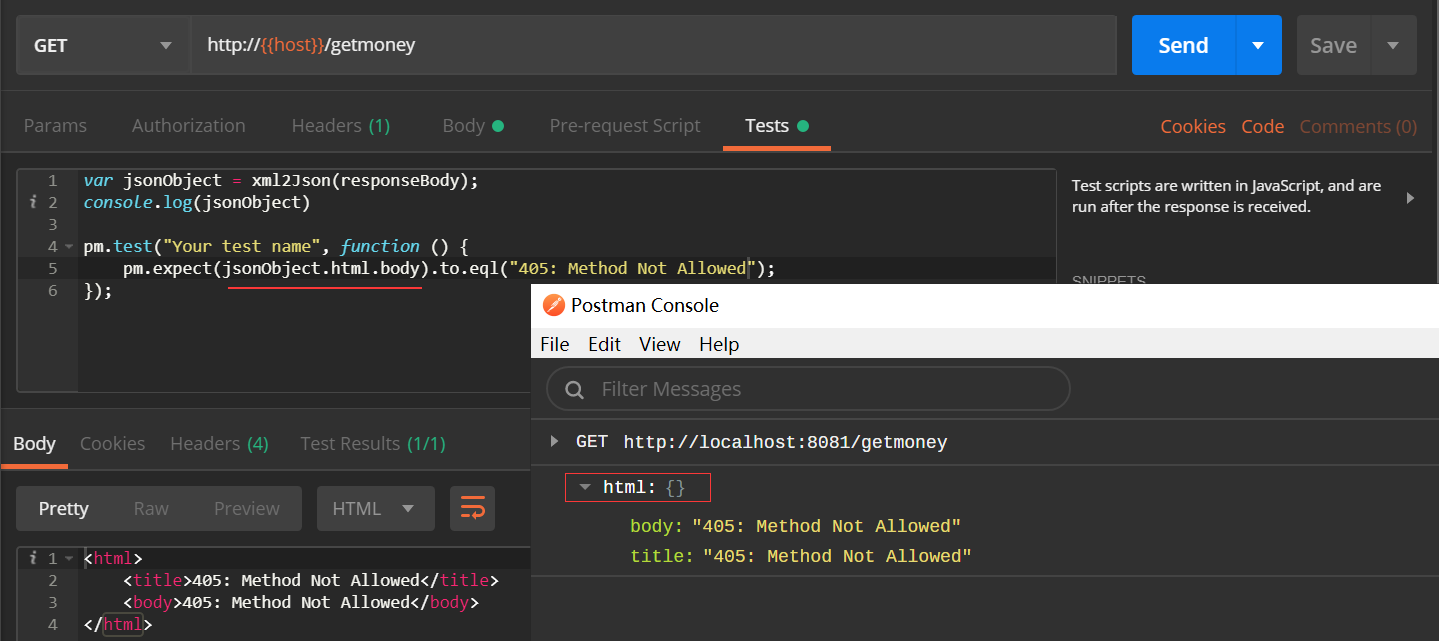This screenshot has width=1439, height=641.
Task: Expand the GET getmoney entry in console
Action: tap(553, 440)
